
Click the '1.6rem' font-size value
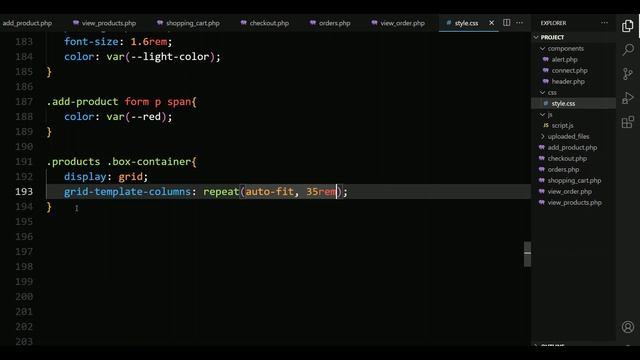coord(149,41)
